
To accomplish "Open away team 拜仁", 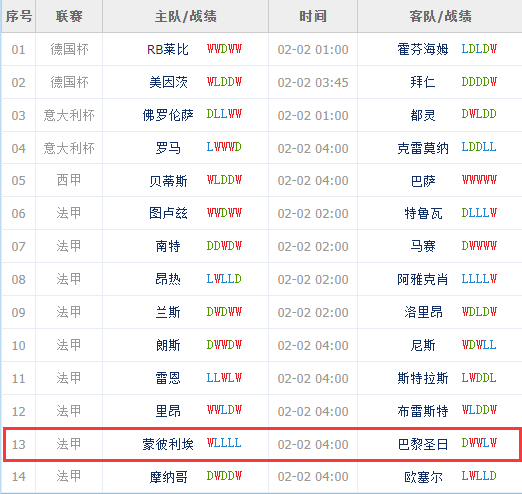I will 423,82.
